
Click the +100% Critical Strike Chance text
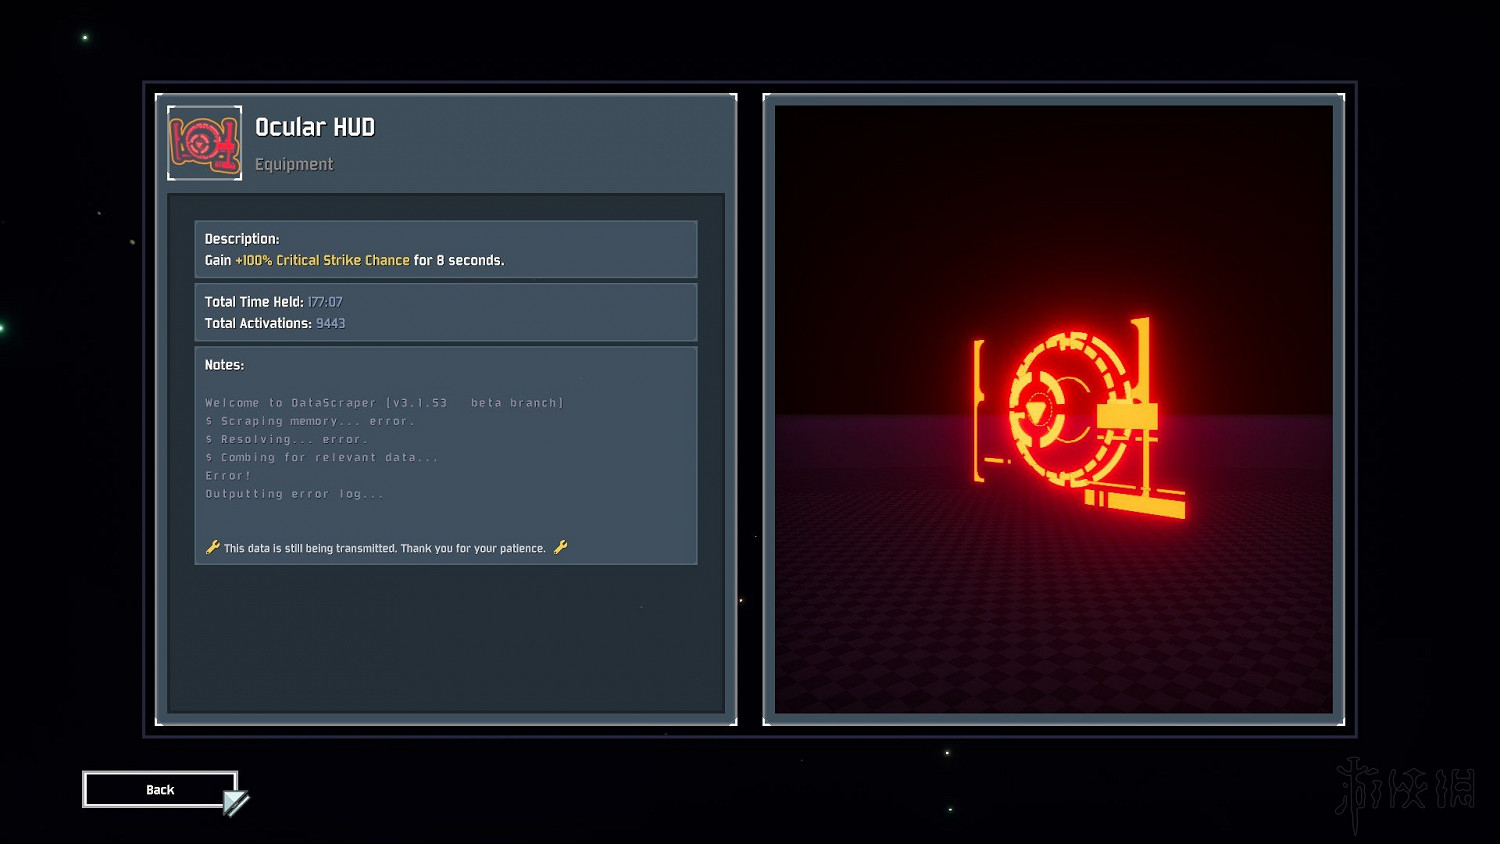pyautogui.click(x=322, y=260)
